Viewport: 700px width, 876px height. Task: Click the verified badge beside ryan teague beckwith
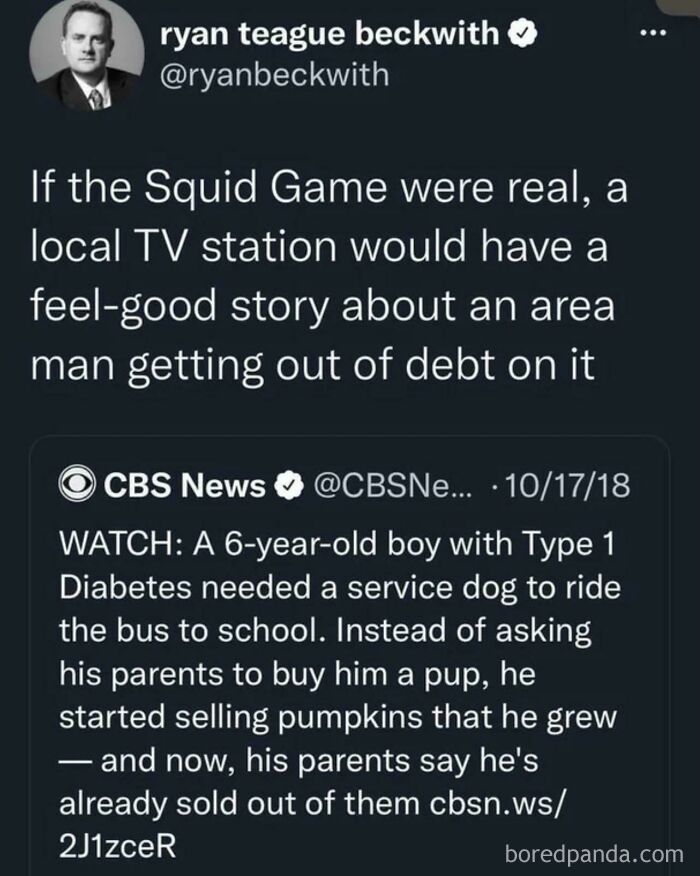[x=522, y=34]
